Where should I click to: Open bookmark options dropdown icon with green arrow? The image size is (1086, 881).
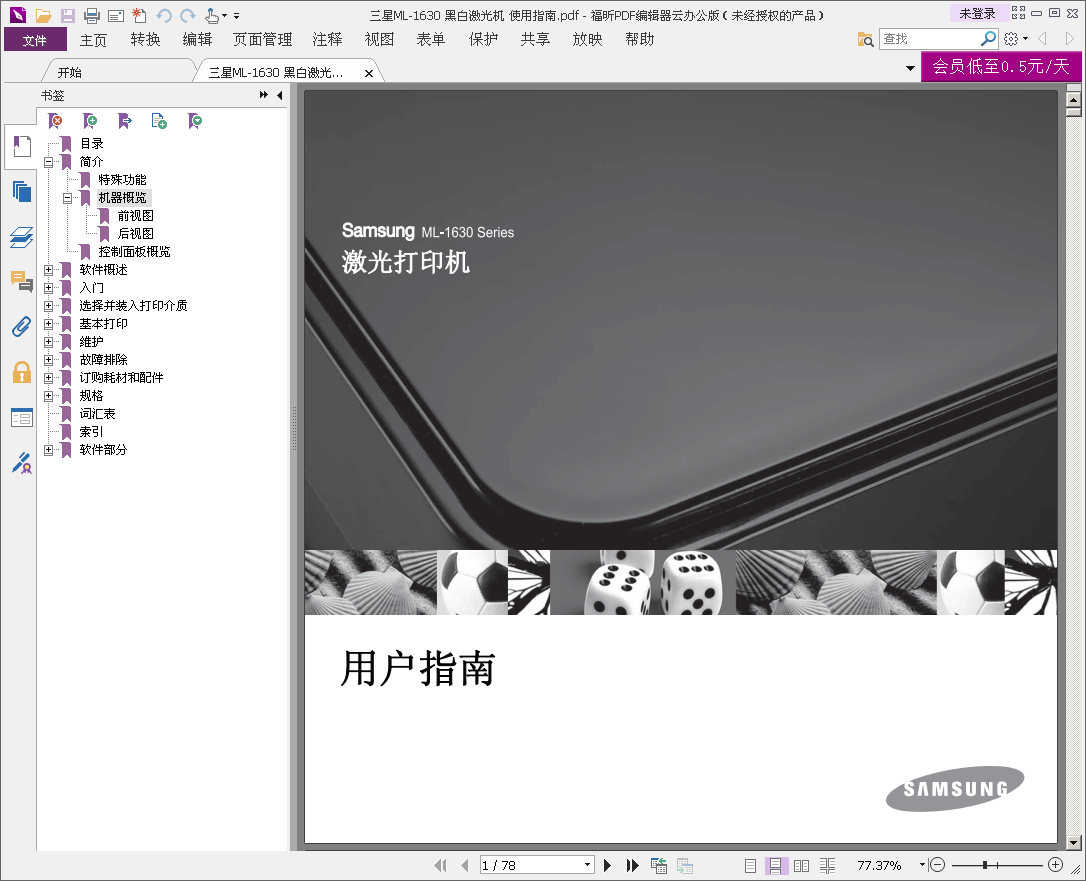pos(195,121)
